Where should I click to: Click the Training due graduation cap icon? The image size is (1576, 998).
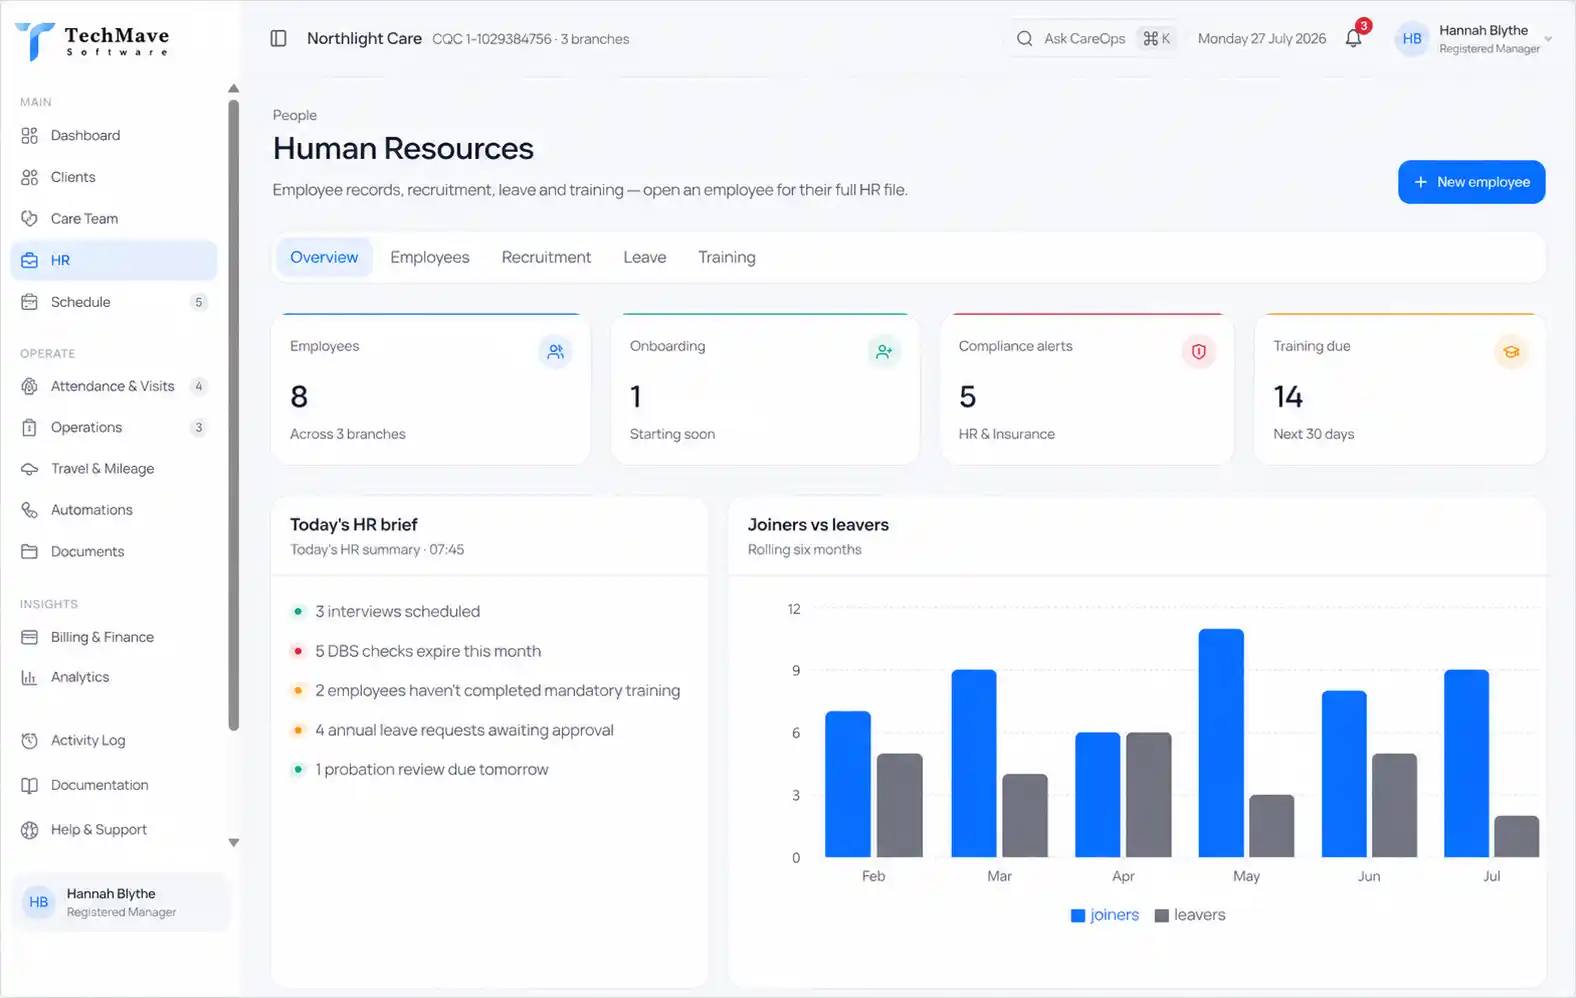pyautogui.click(x=1511, y=352)
